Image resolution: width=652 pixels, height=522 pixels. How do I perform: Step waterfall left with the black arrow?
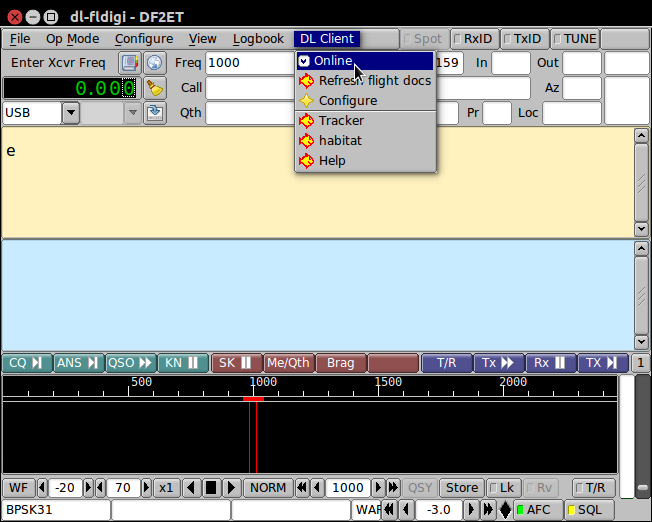(191, 487)
